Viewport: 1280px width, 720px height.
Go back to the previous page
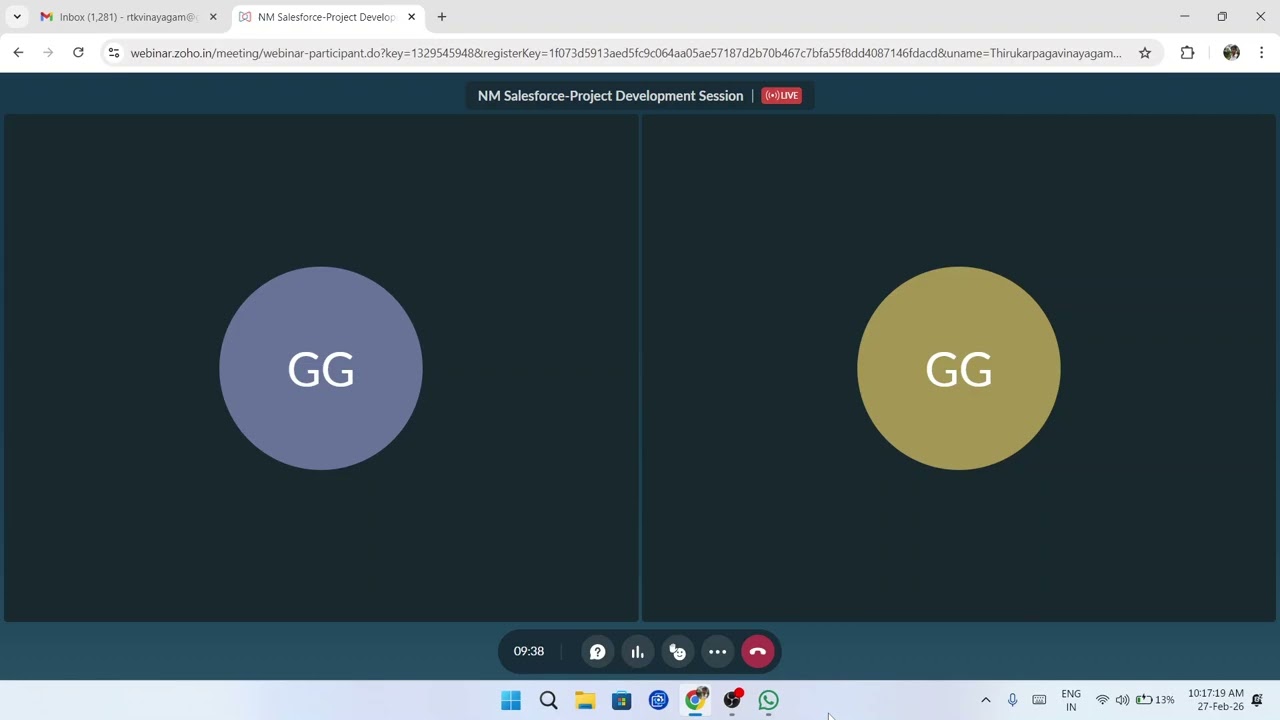click(x=18, y=53)
